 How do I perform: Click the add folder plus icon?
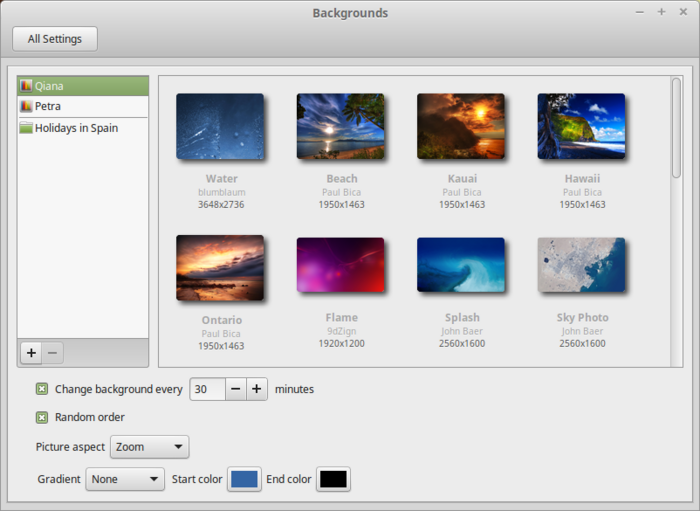tap(31, 353)
